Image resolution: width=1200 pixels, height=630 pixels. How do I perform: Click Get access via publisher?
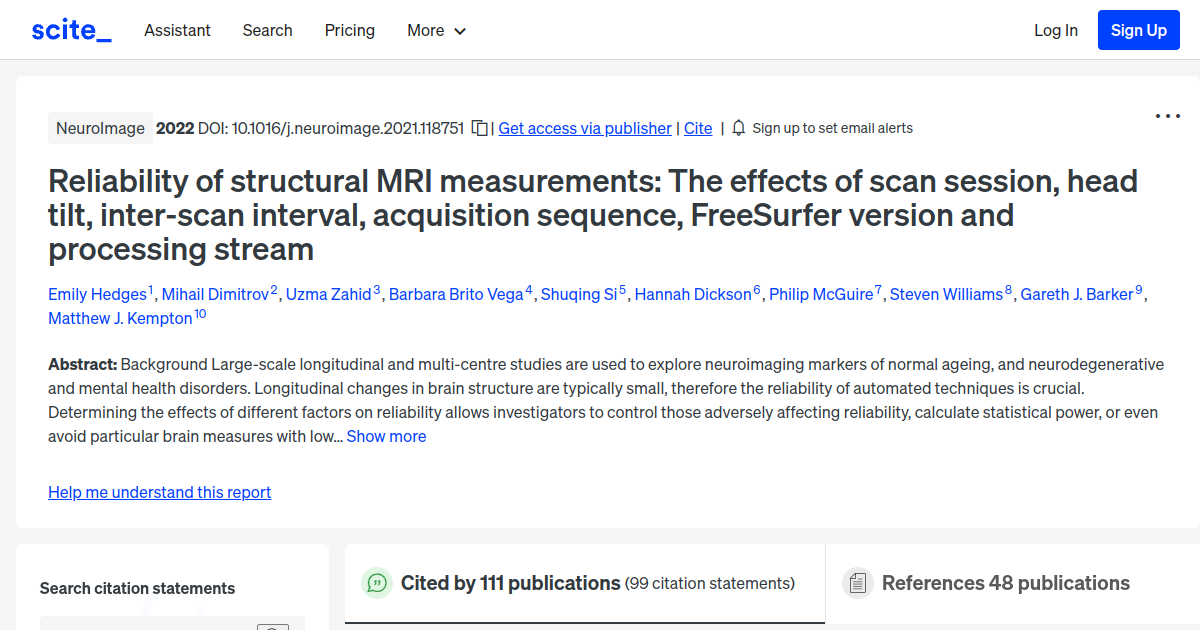(x=584, y=128)
